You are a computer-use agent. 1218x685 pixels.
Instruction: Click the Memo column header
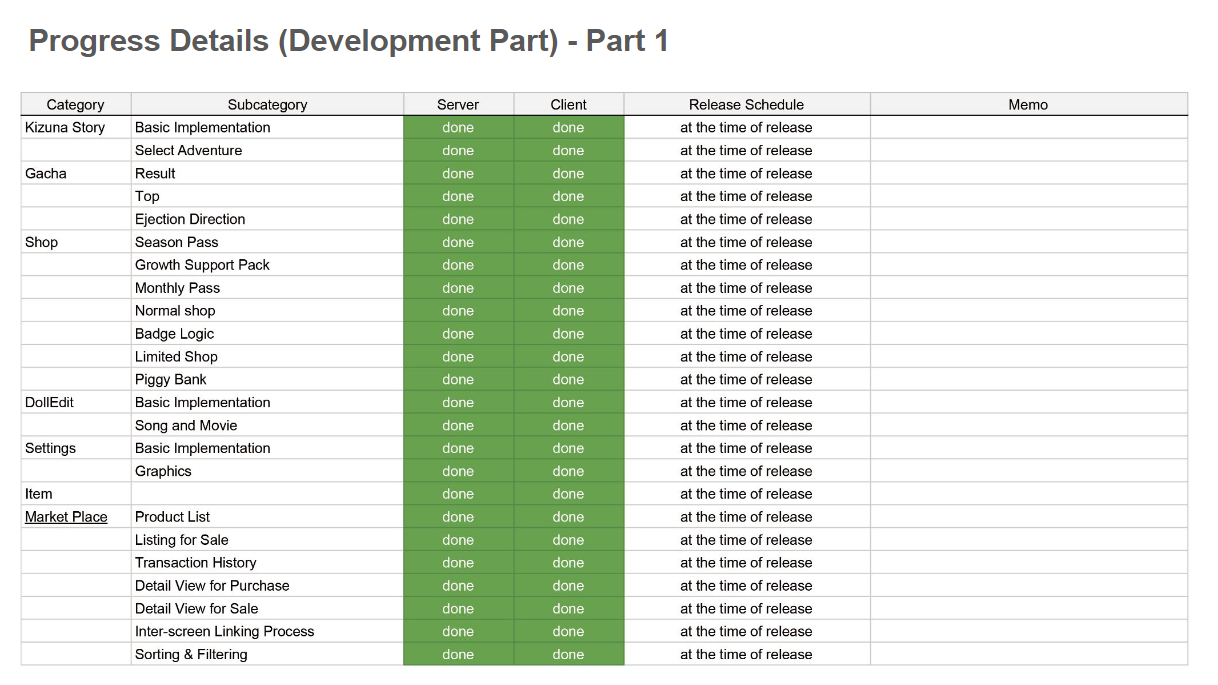(x=1028, y=104)
